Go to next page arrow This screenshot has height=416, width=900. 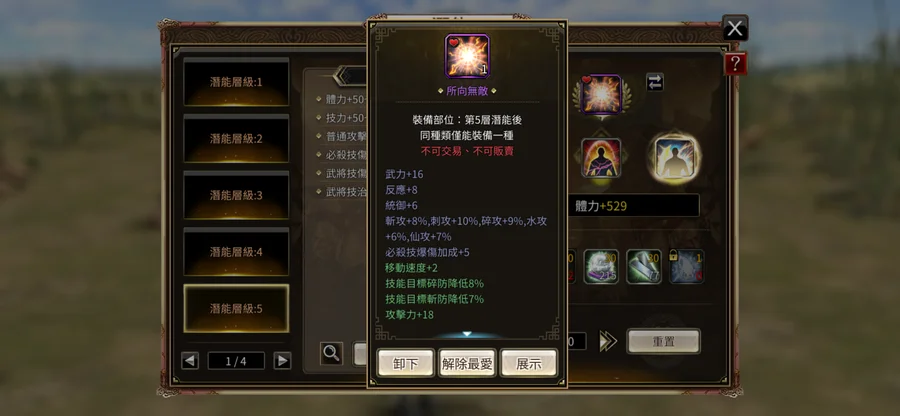click(282, 361)
